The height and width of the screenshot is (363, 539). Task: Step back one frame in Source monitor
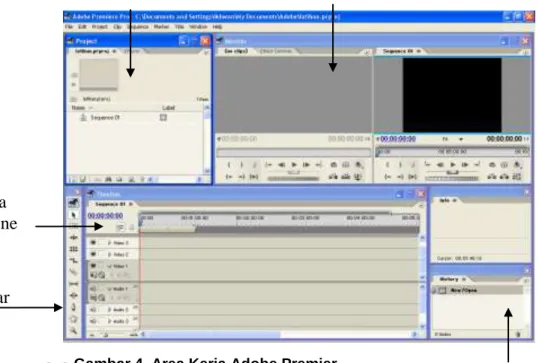[282, 165]
